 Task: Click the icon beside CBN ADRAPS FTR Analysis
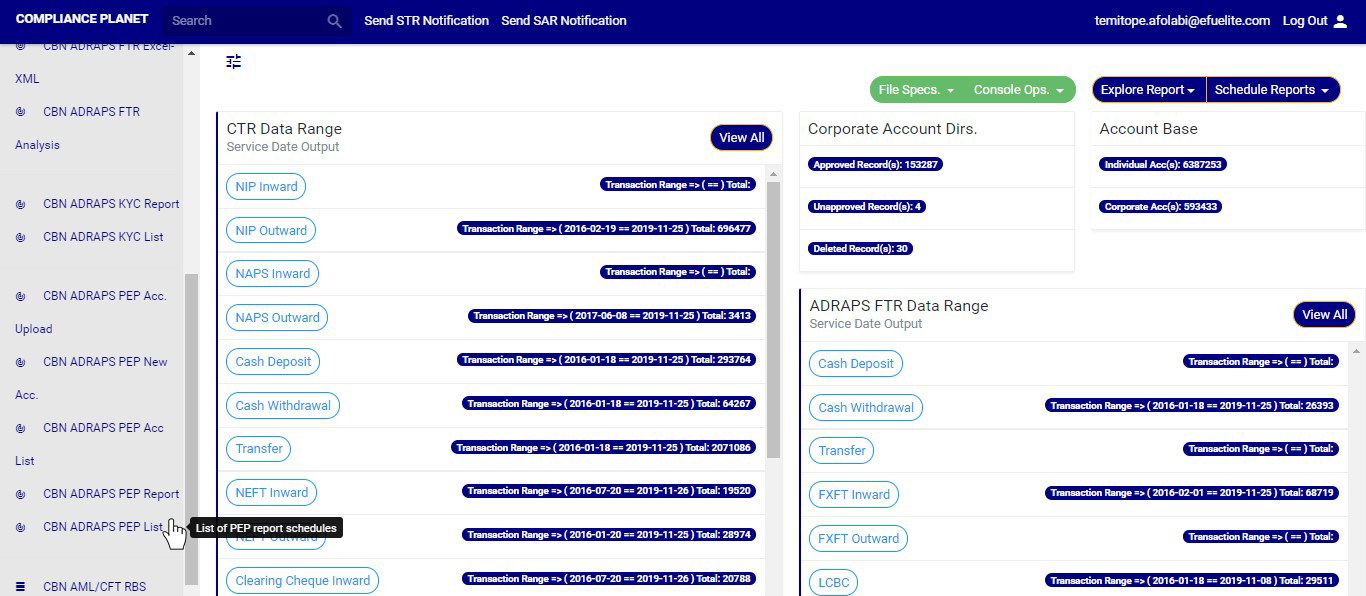coord(21,112)
